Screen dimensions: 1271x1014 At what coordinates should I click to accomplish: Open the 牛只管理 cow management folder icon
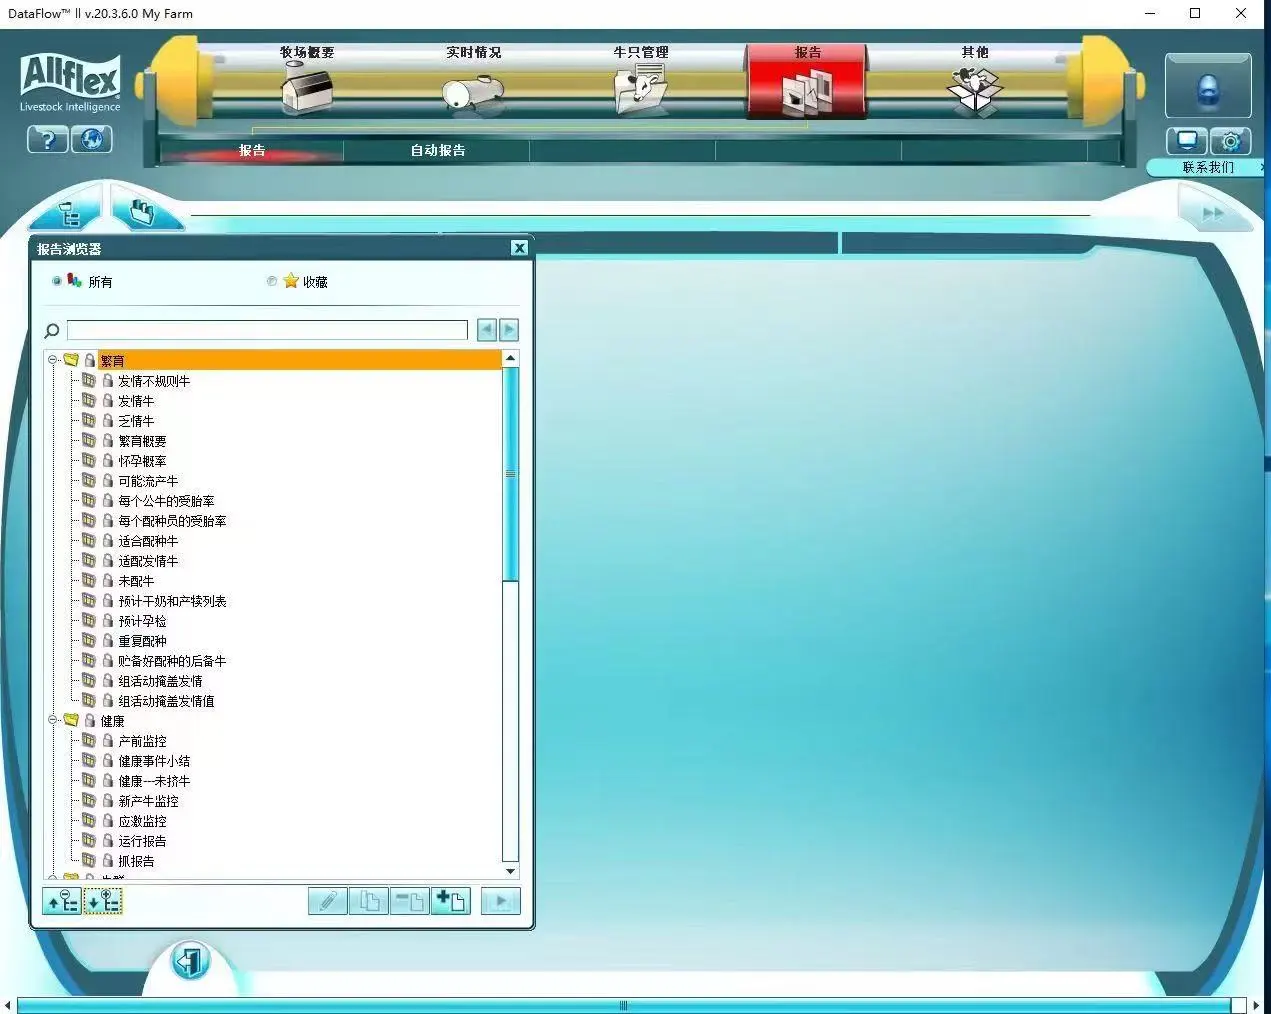641,89
